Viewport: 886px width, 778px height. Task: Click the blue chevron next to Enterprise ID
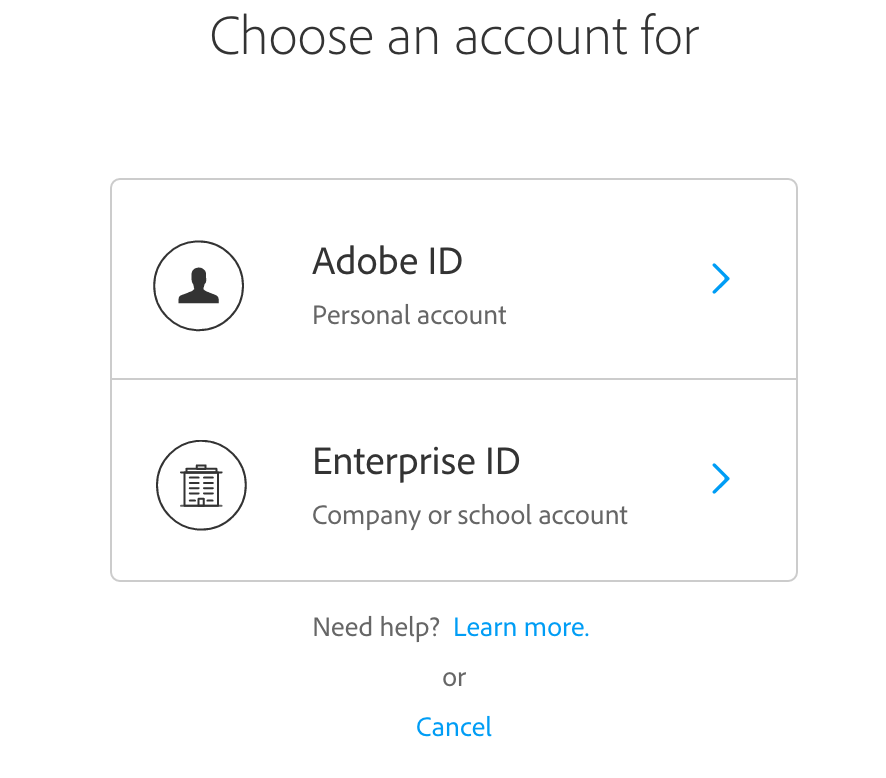coord(721,479)
